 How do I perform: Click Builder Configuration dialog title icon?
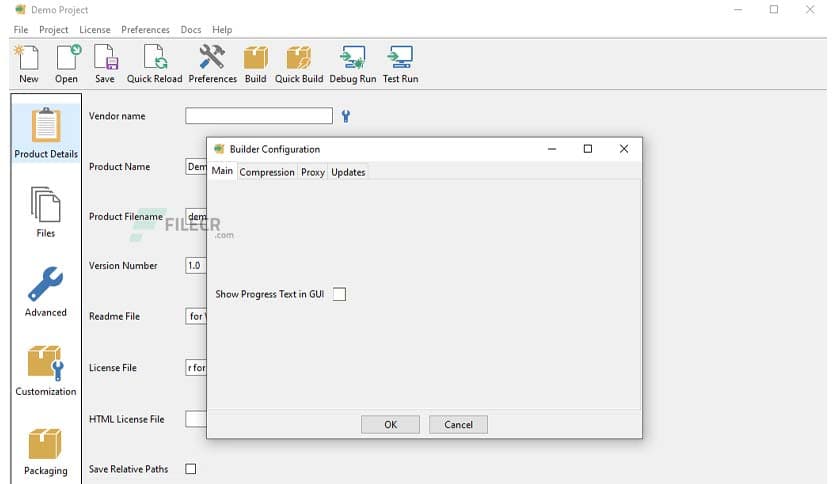(219, 149)
